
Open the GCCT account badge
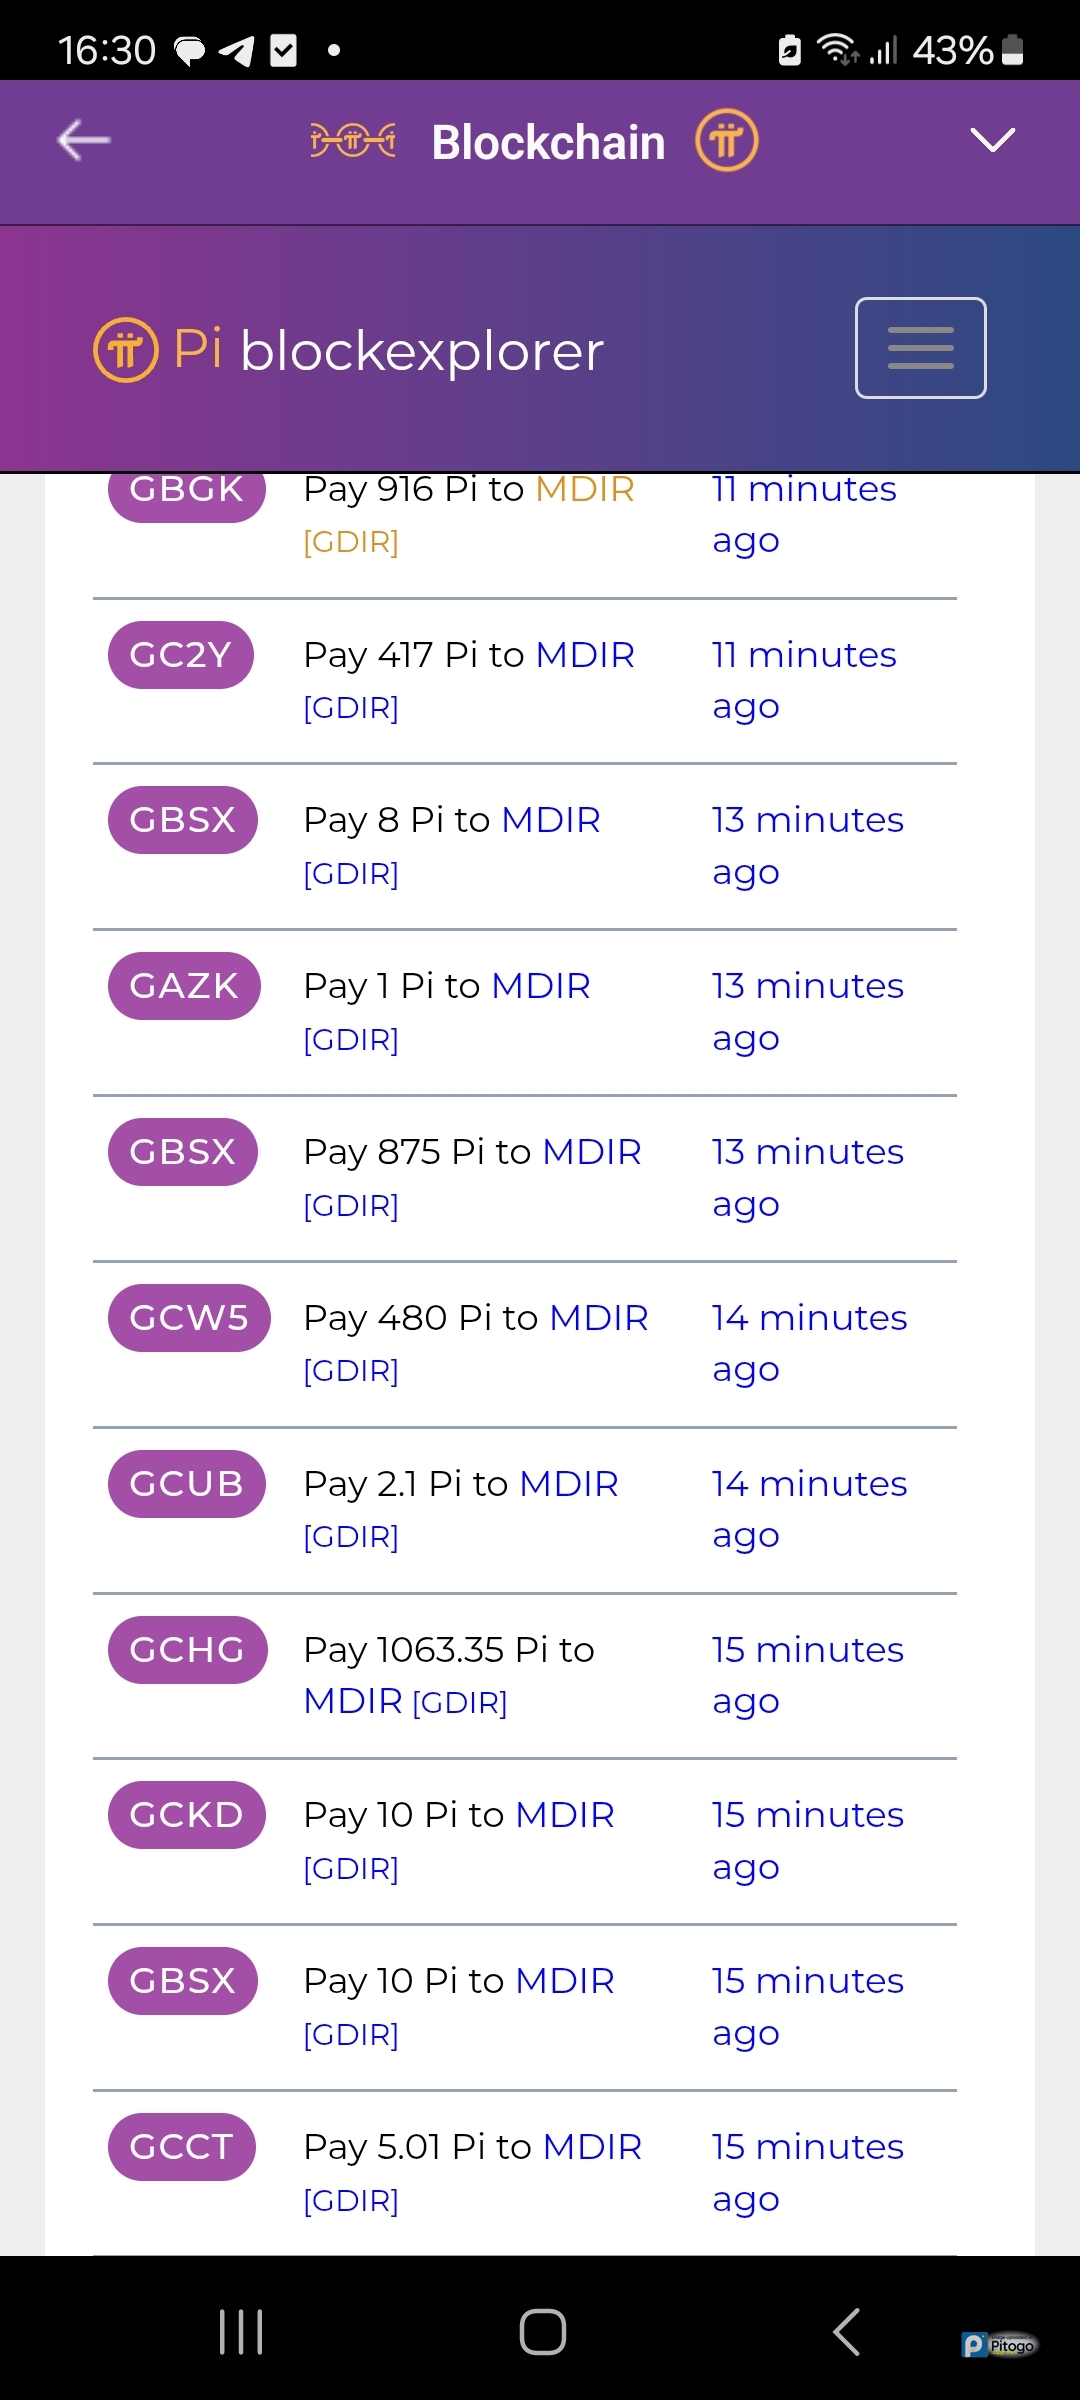(182, 2147)
